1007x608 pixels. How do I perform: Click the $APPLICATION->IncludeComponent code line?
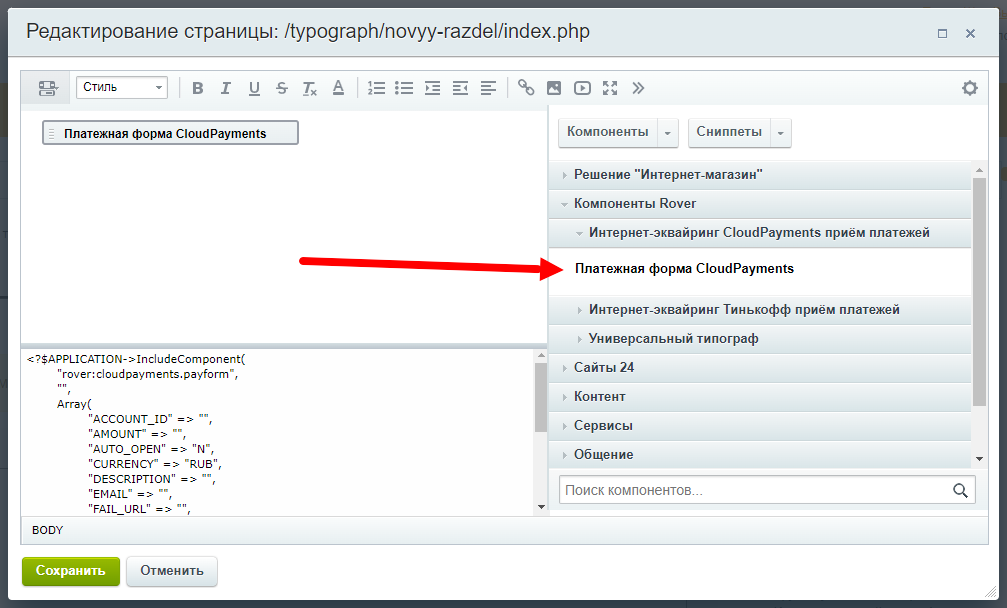[136, 359]
